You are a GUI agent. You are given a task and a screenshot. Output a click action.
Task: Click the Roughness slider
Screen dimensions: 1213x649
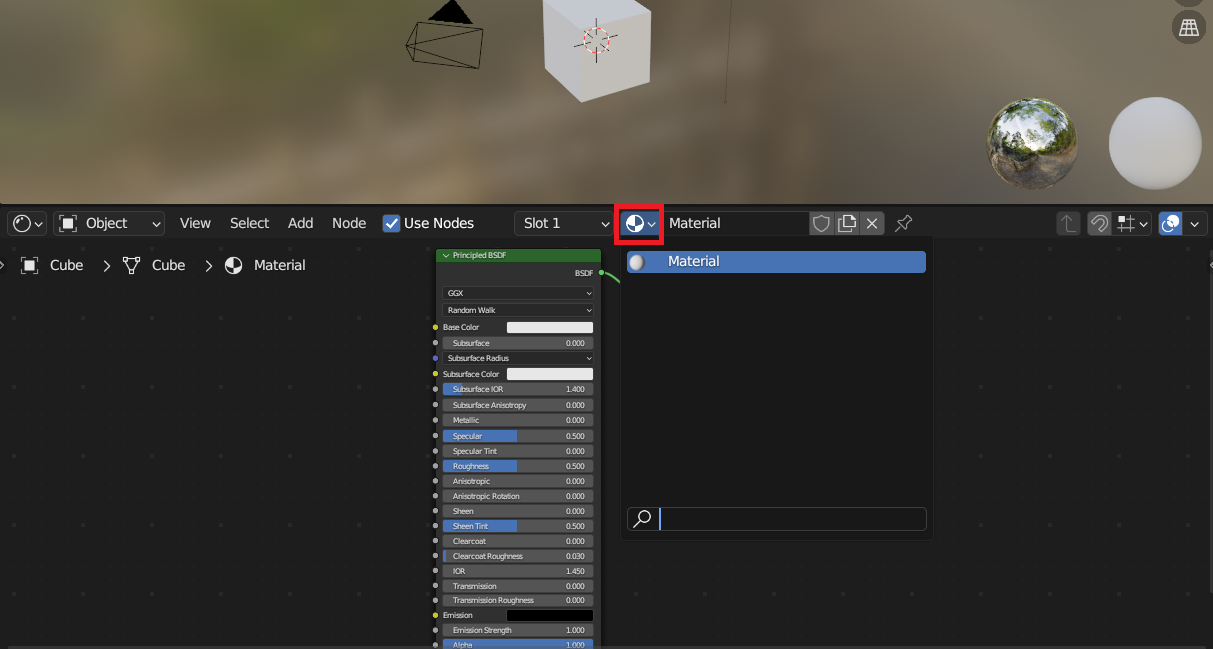[518, 466]
